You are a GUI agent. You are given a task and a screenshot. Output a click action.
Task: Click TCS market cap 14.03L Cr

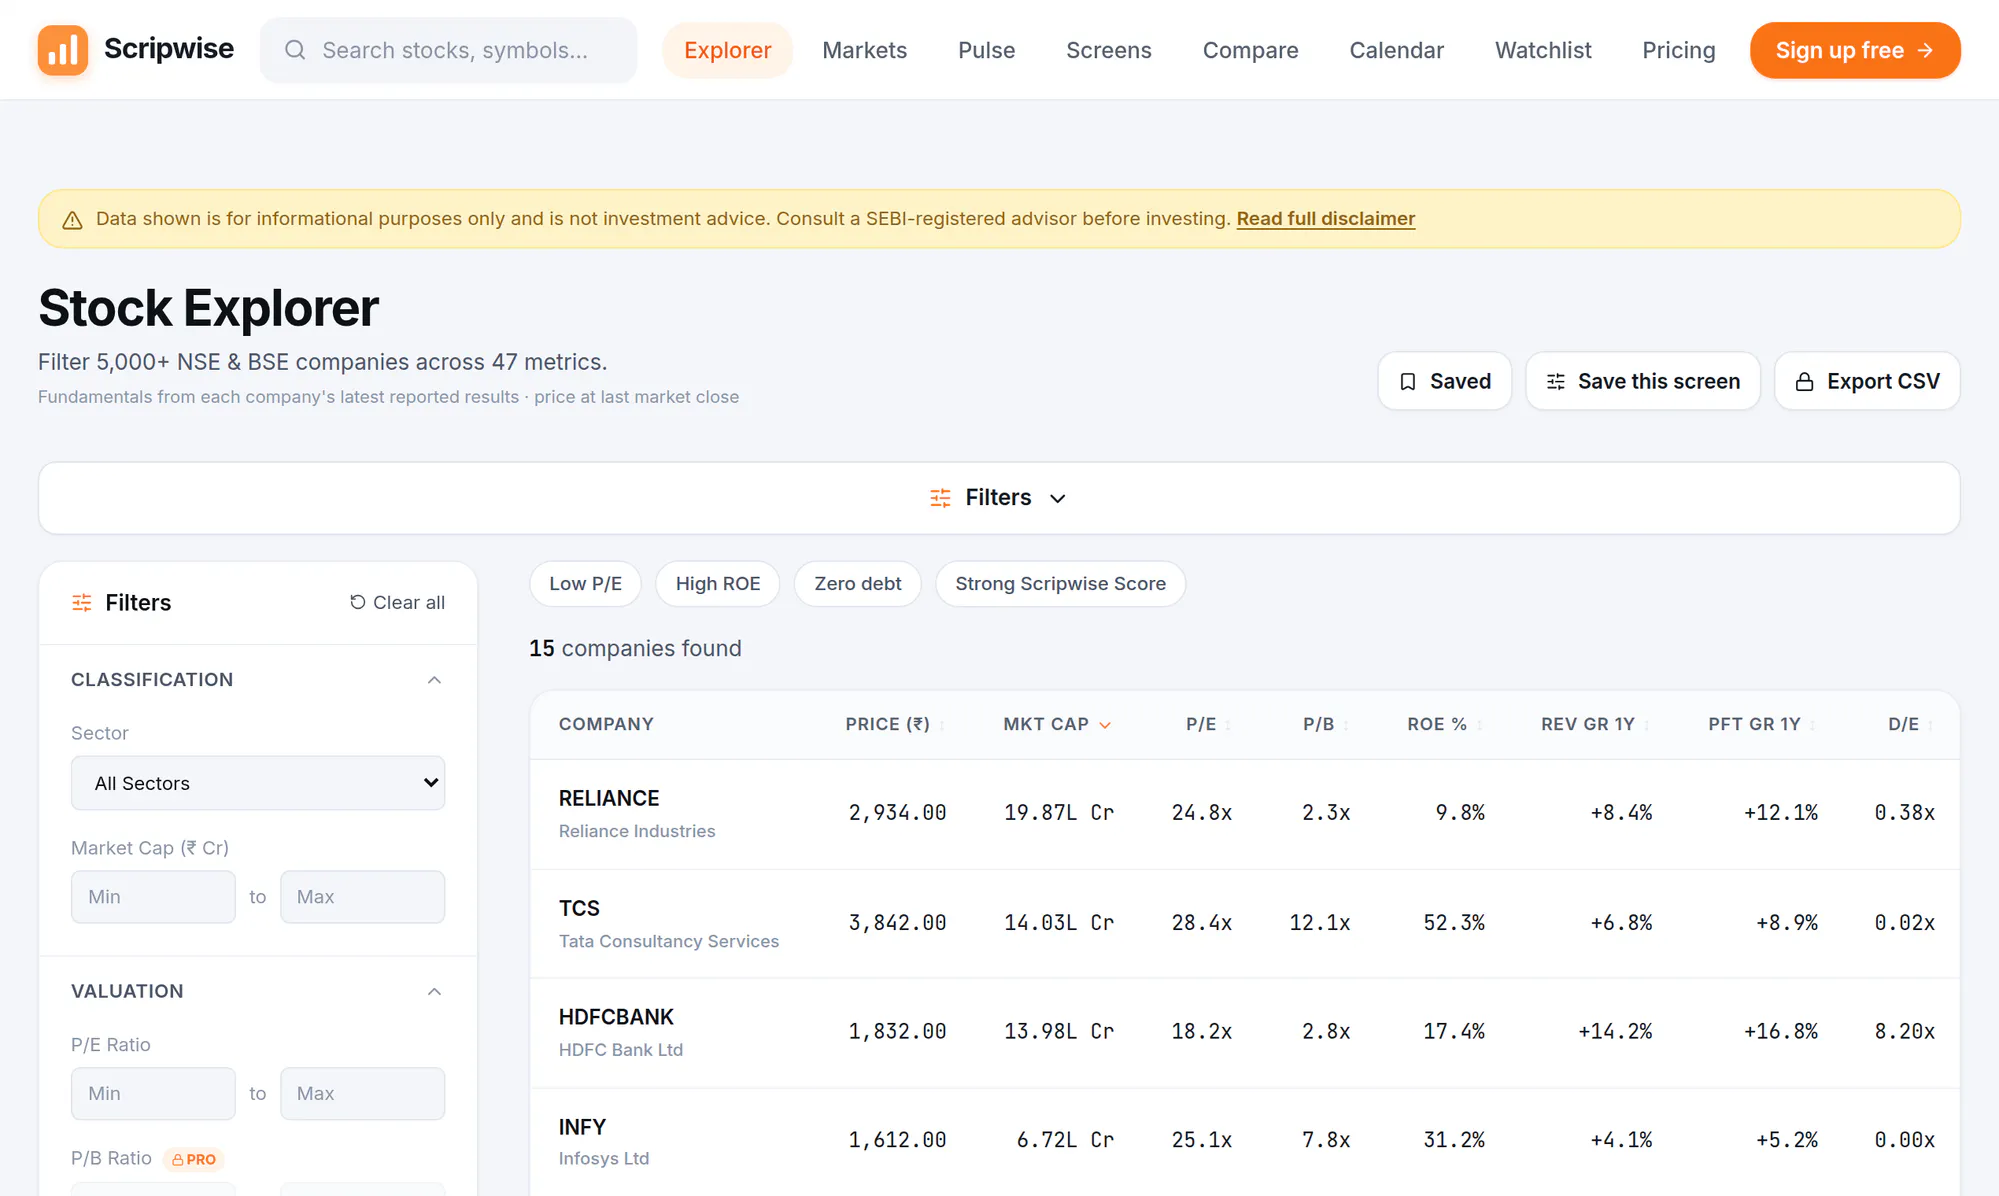coord(1059,923)
